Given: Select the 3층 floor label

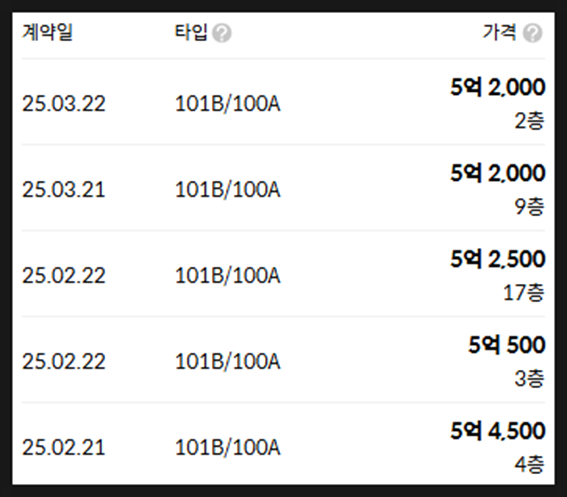Looking at the screenshot, I should (x=529, y=378).
